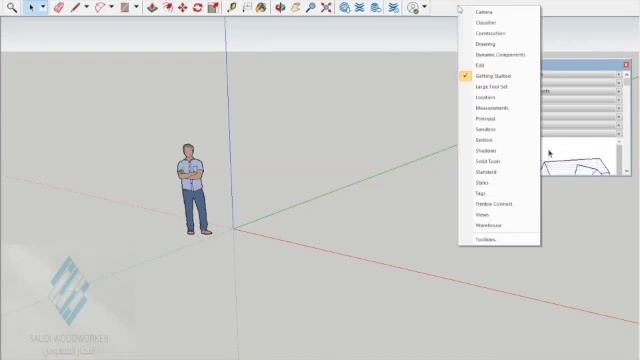Pick the Move tool
The image size is (640, 360).
pyautogui.click(x=182, y=7)
